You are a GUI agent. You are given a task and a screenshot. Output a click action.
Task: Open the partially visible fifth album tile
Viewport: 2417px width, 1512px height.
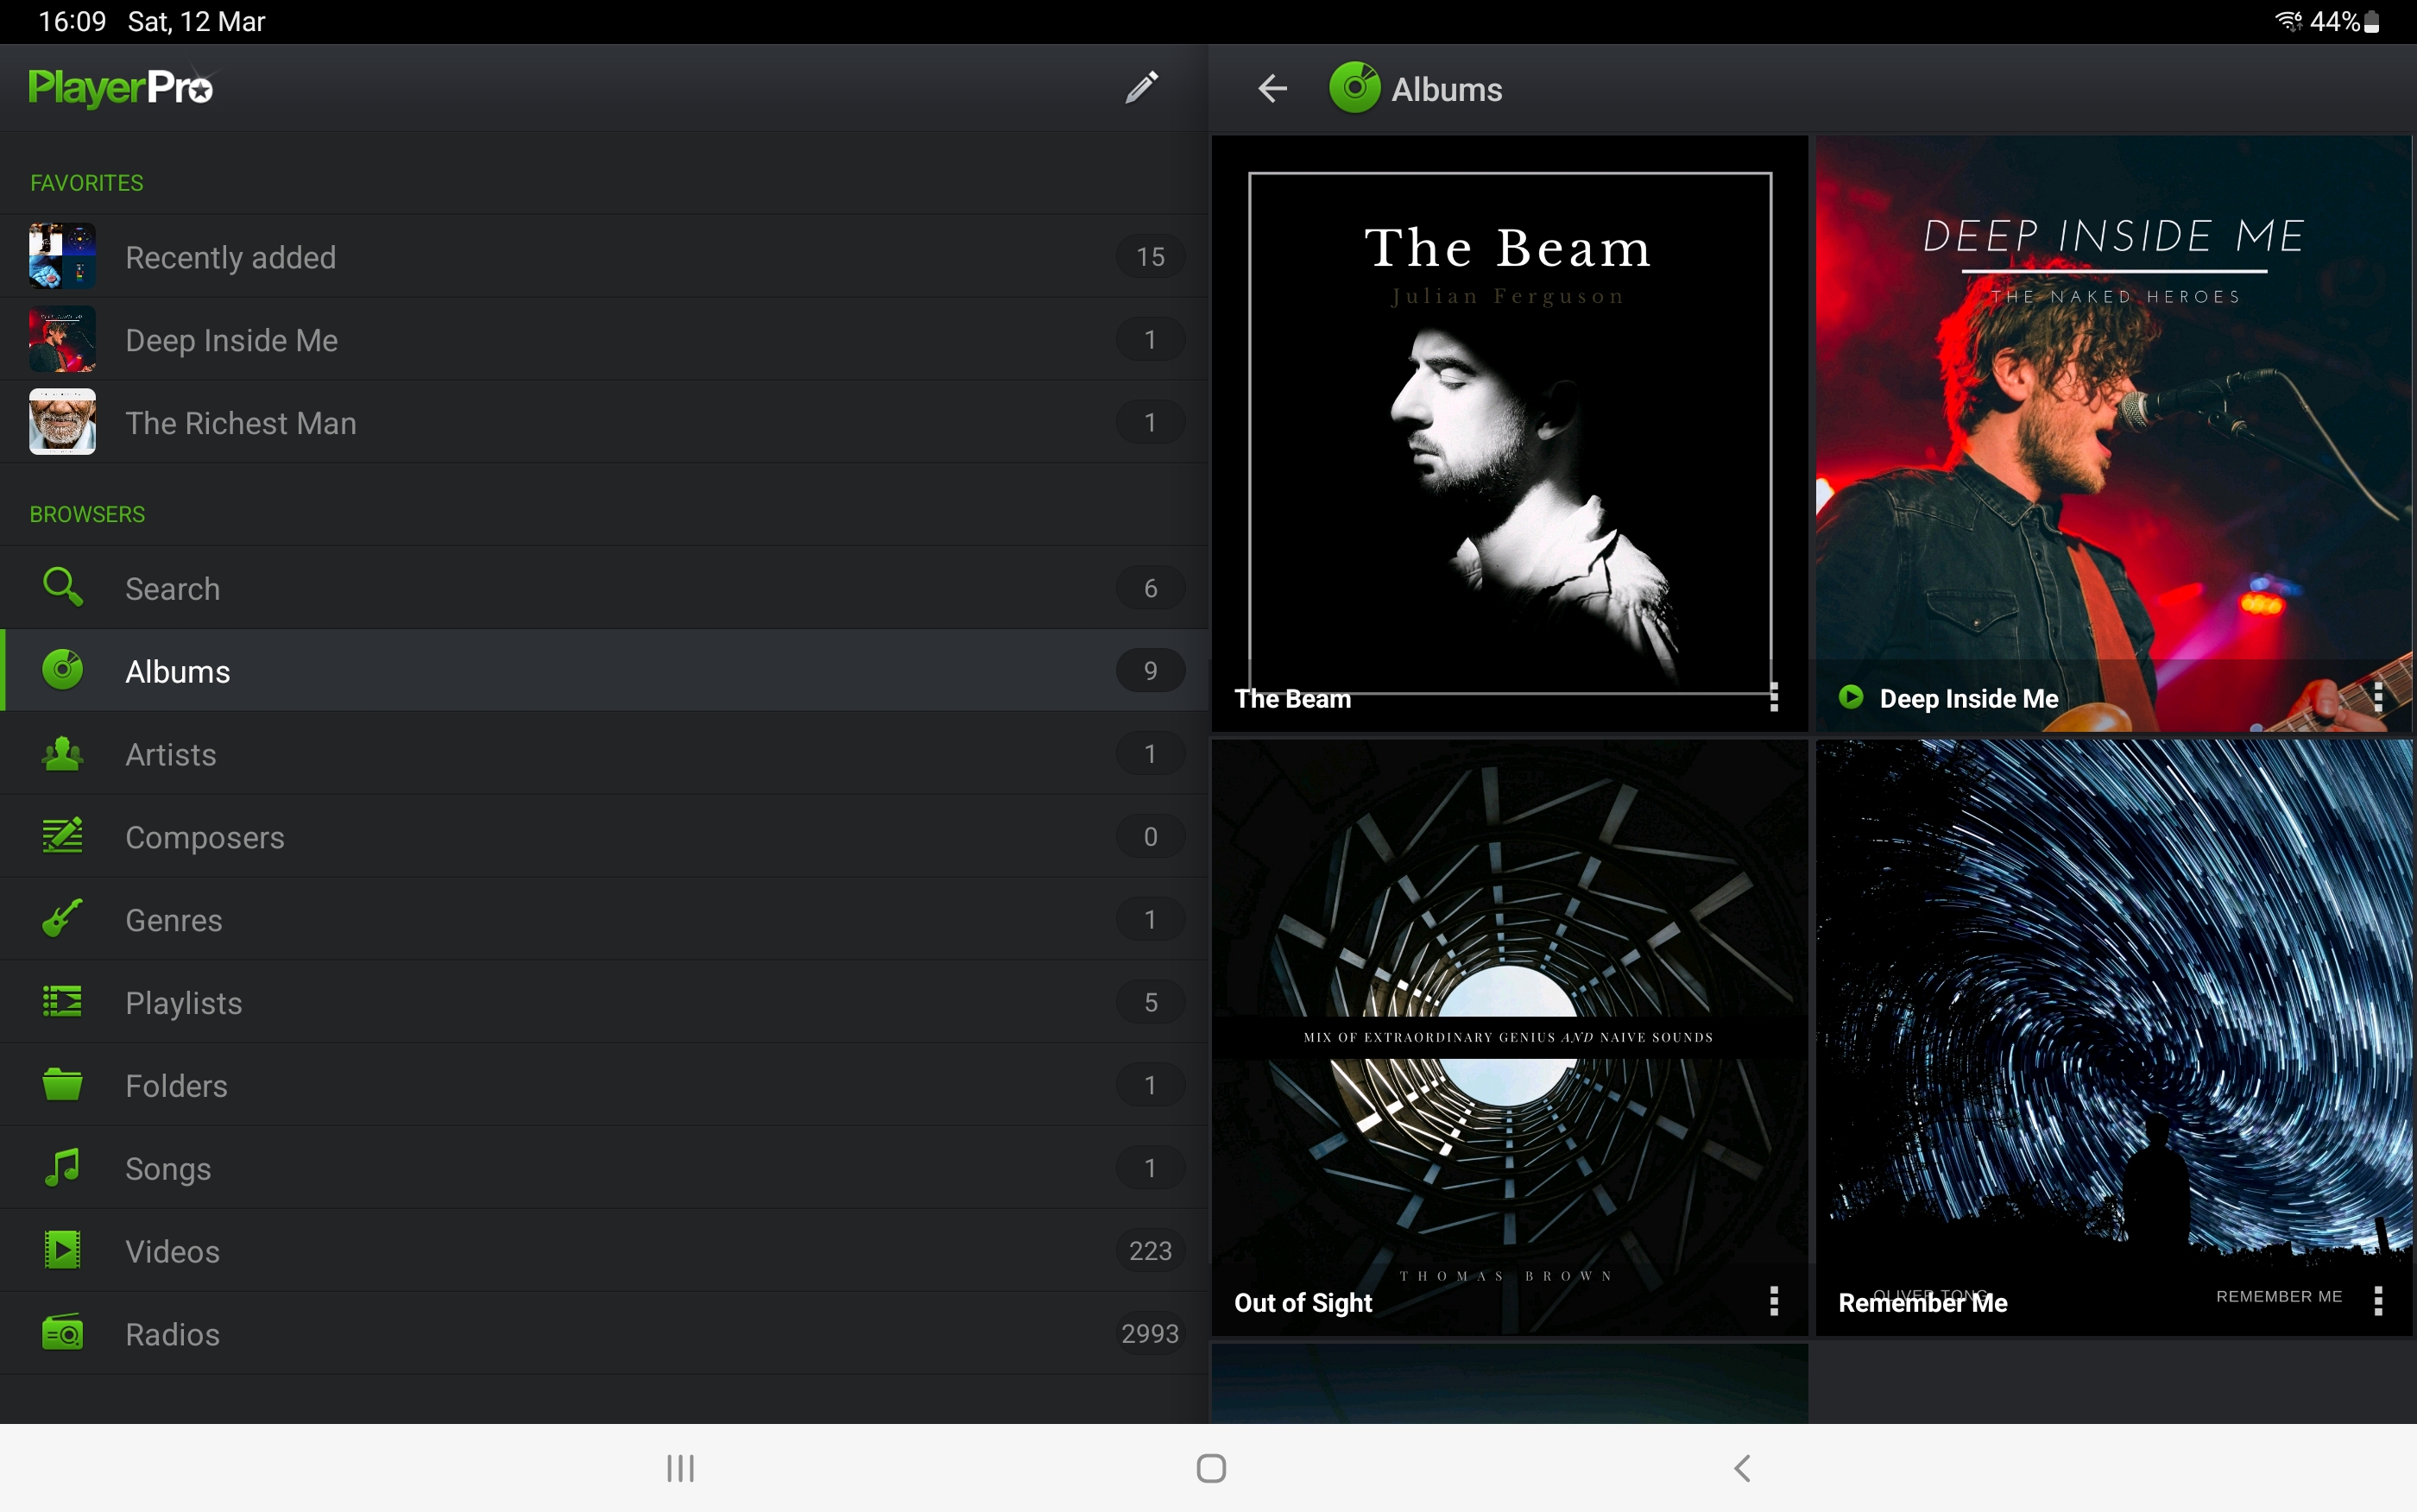pyautogui.click(x=1509, y=1383)
